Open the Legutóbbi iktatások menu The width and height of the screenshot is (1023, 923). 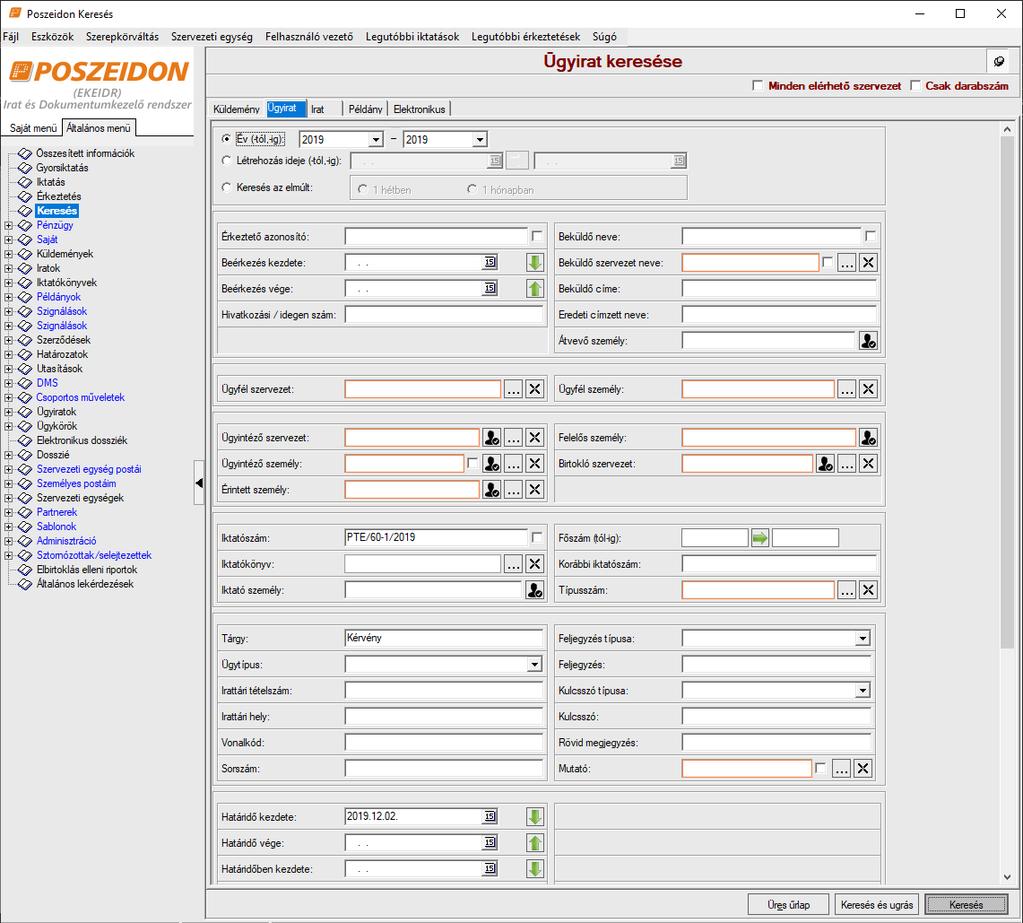[412, 37]
